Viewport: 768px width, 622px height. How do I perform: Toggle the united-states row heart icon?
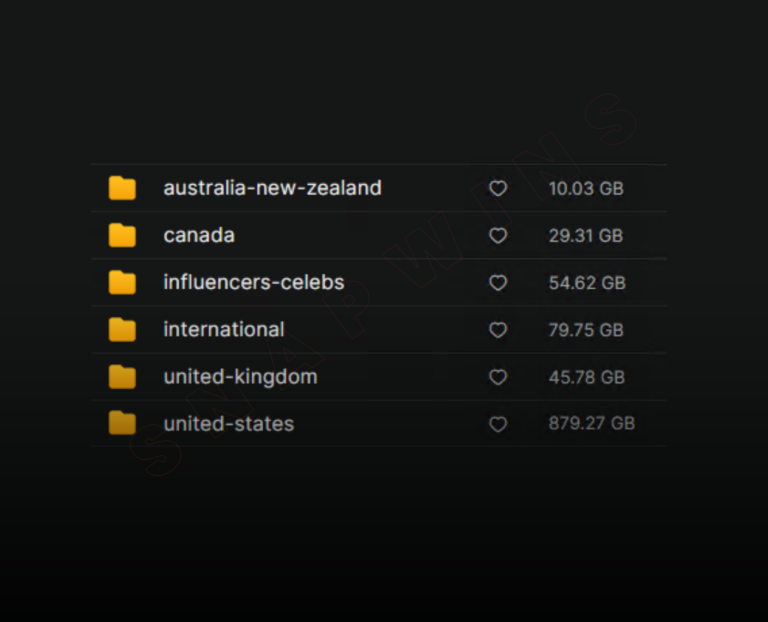pos(498,424)
